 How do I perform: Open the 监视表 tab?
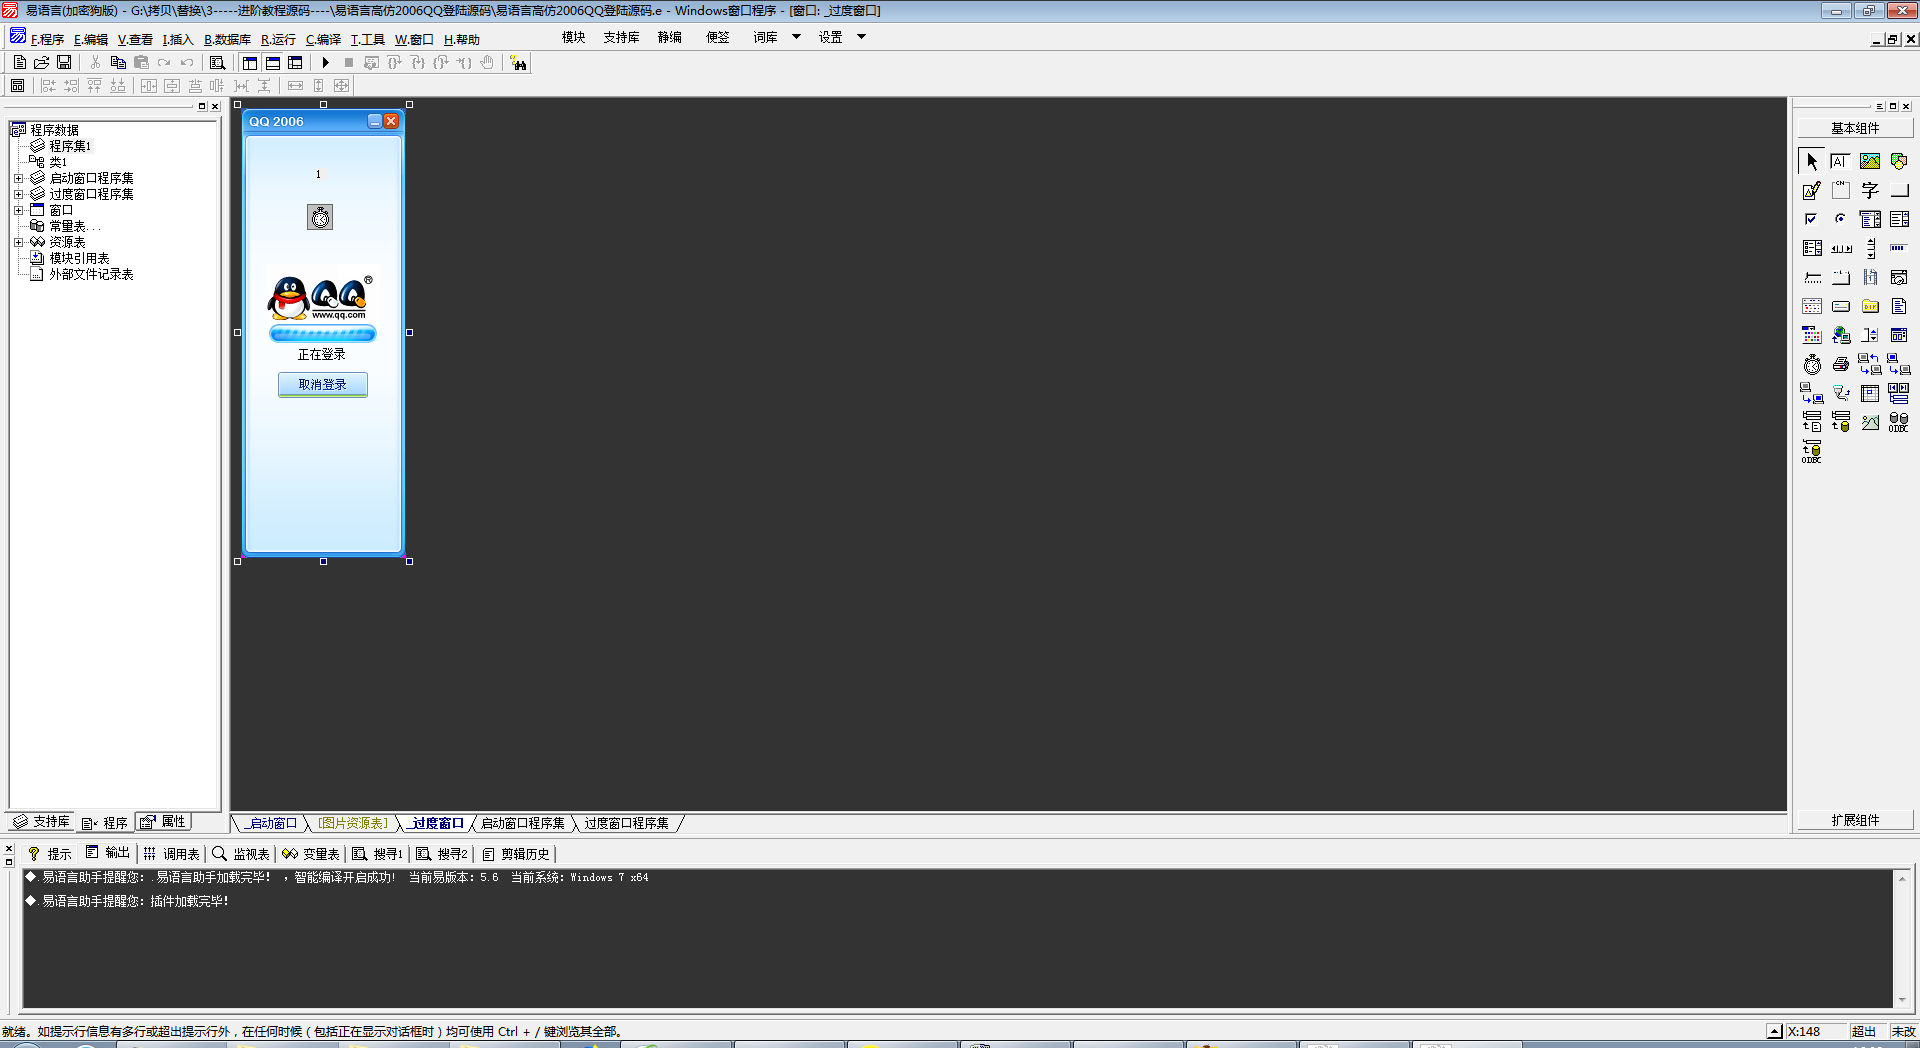pos(241,854)
